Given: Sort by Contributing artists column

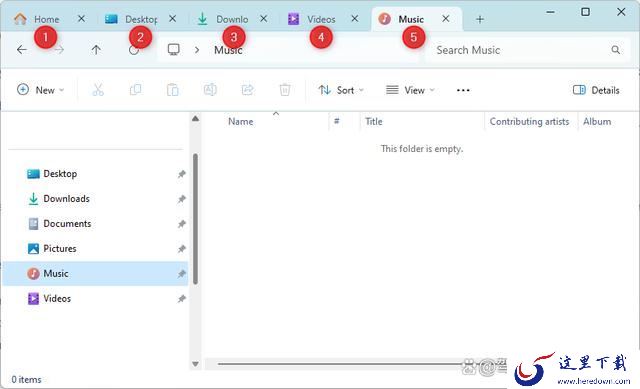Looking at the screenshot, I should point(529,122).
